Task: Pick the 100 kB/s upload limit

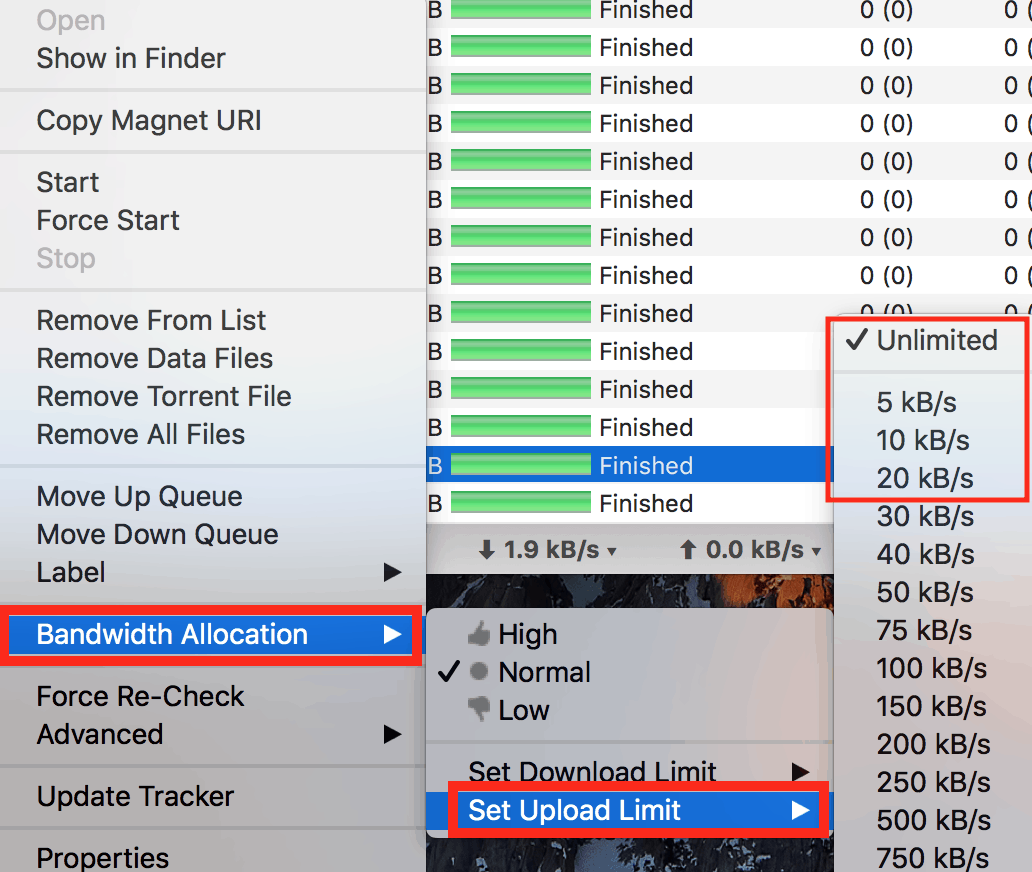Action: pos(931,668)
